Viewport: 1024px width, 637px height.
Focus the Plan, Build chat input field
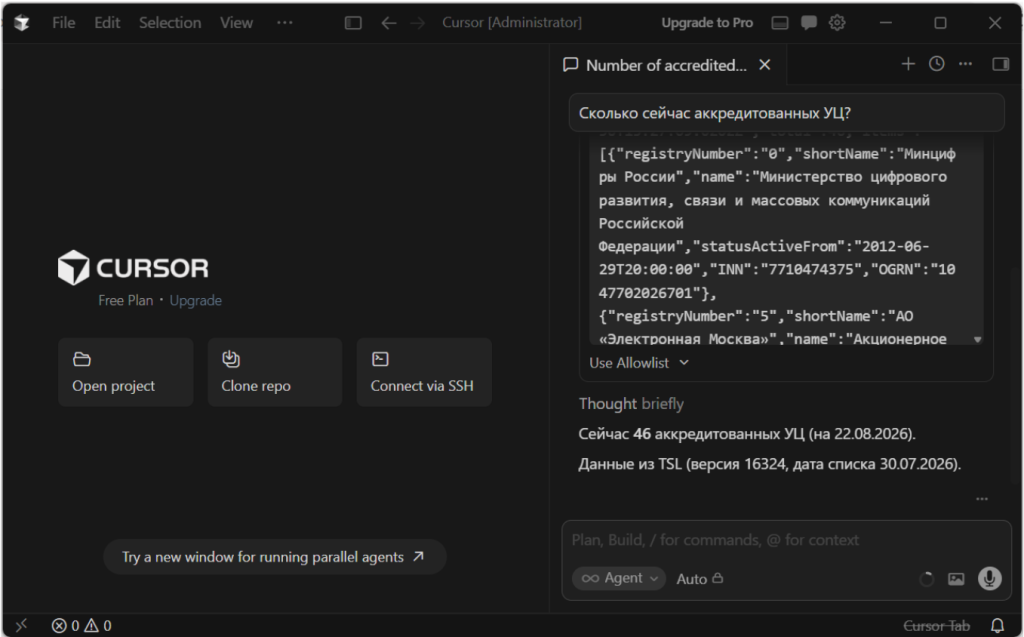click(786, 540)
